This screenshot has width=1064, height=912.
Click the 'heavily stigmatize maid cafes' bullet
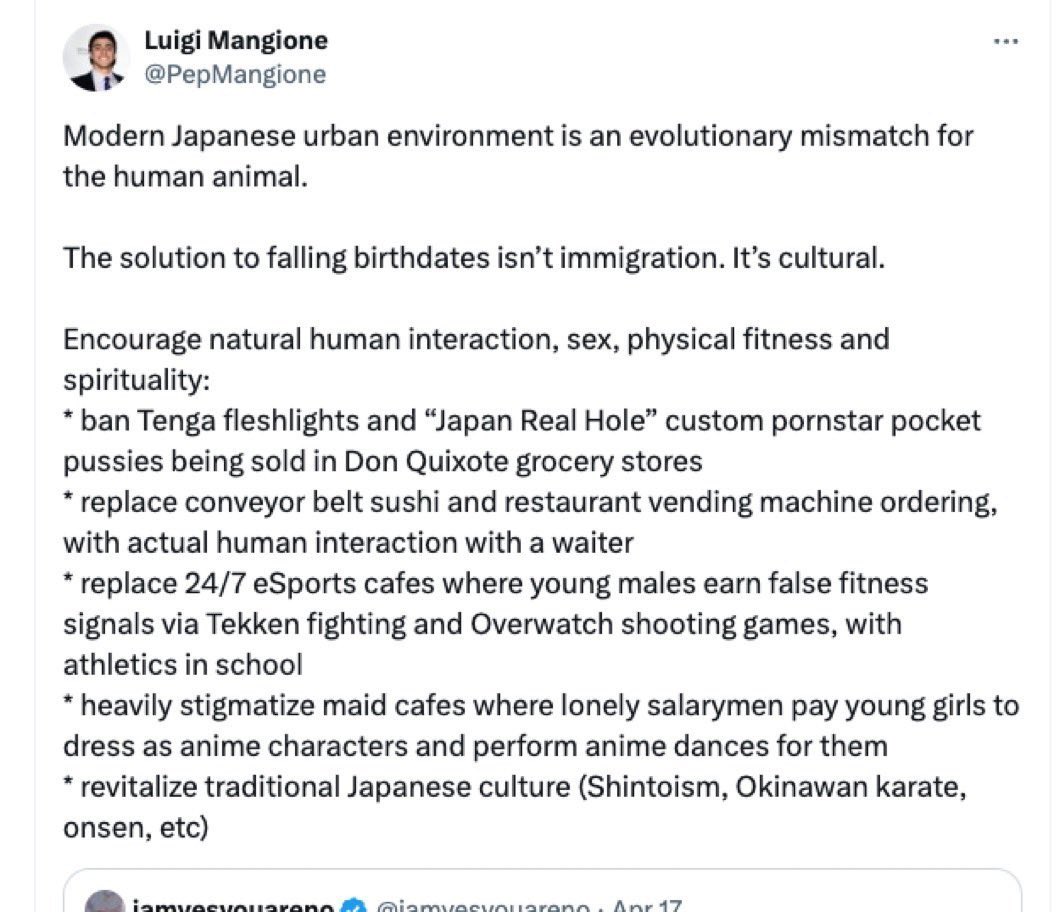point(542,725)
